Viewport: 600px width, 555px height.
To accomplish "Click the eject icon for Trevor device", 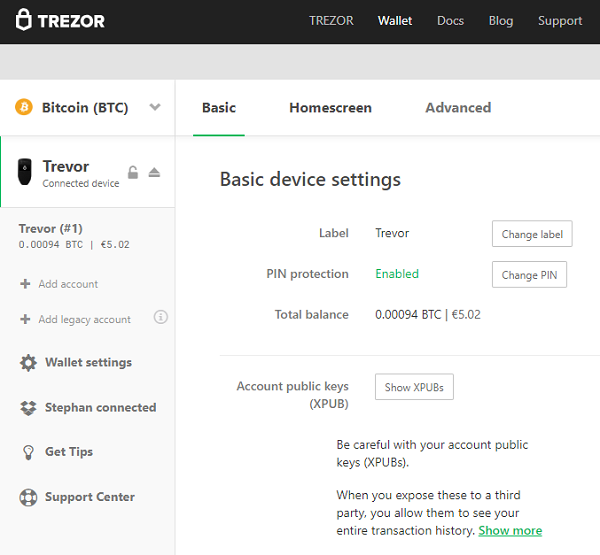I will coord(154,173).
